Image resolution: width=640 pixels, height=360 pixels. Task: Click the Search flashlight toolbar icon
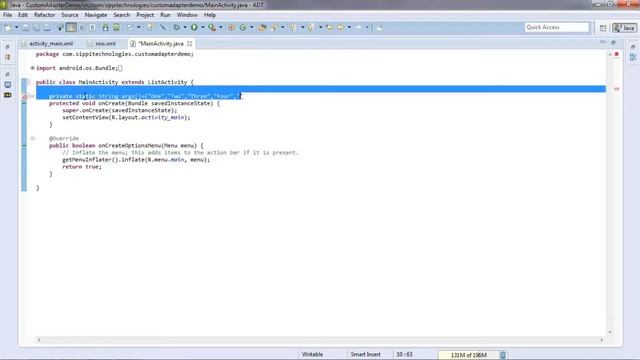(x=273, y=27)
